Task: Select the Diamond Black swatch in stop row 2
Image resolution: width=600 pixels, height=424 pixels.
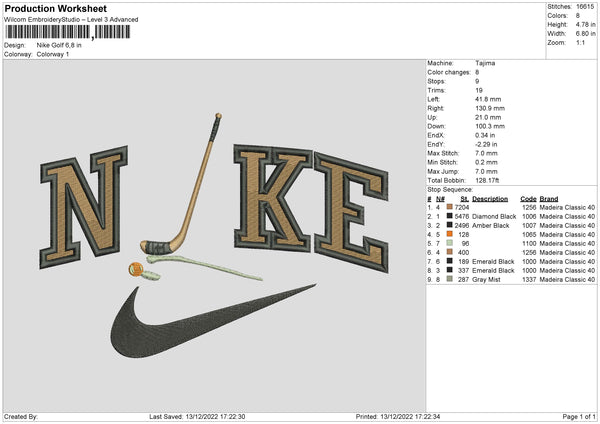Action: pyautogui.click(x=450, y=216)
